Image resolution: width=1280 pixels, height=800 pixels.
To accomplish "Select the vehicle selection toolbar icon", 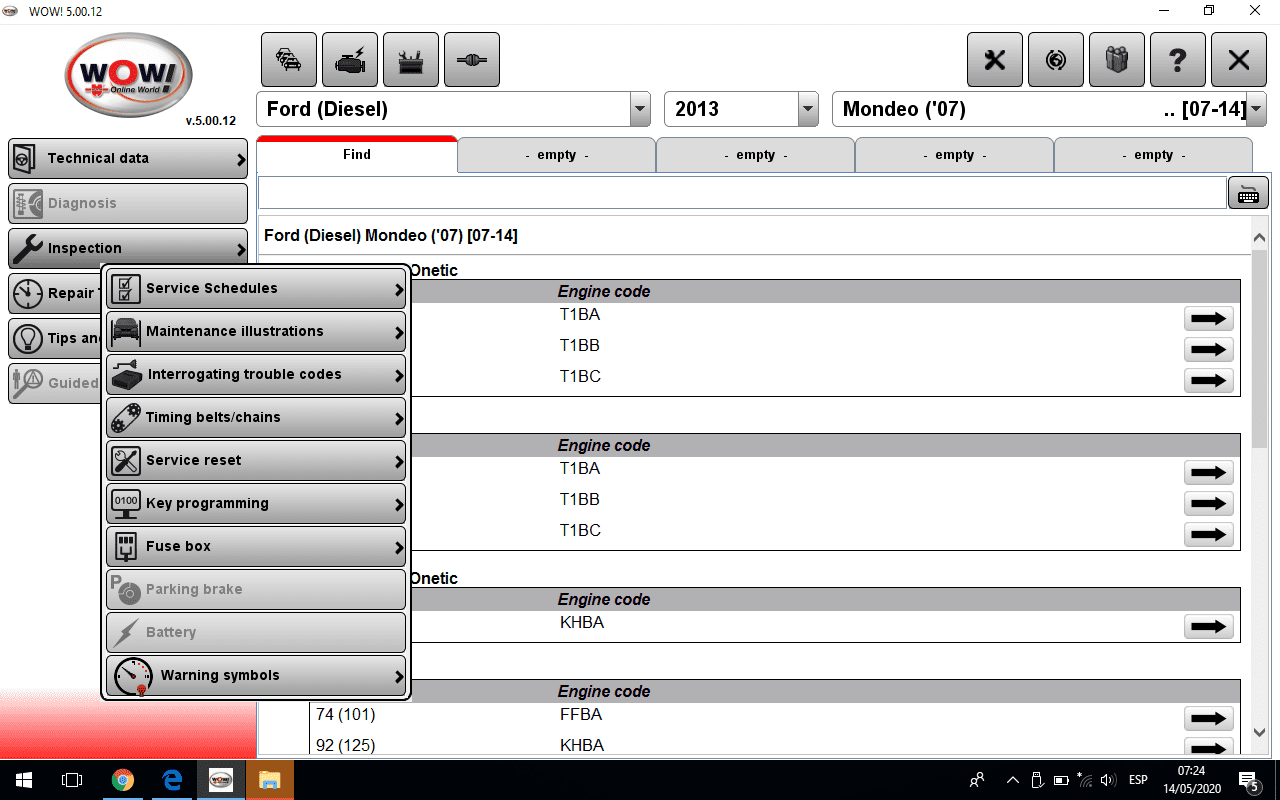I will 289,60.
